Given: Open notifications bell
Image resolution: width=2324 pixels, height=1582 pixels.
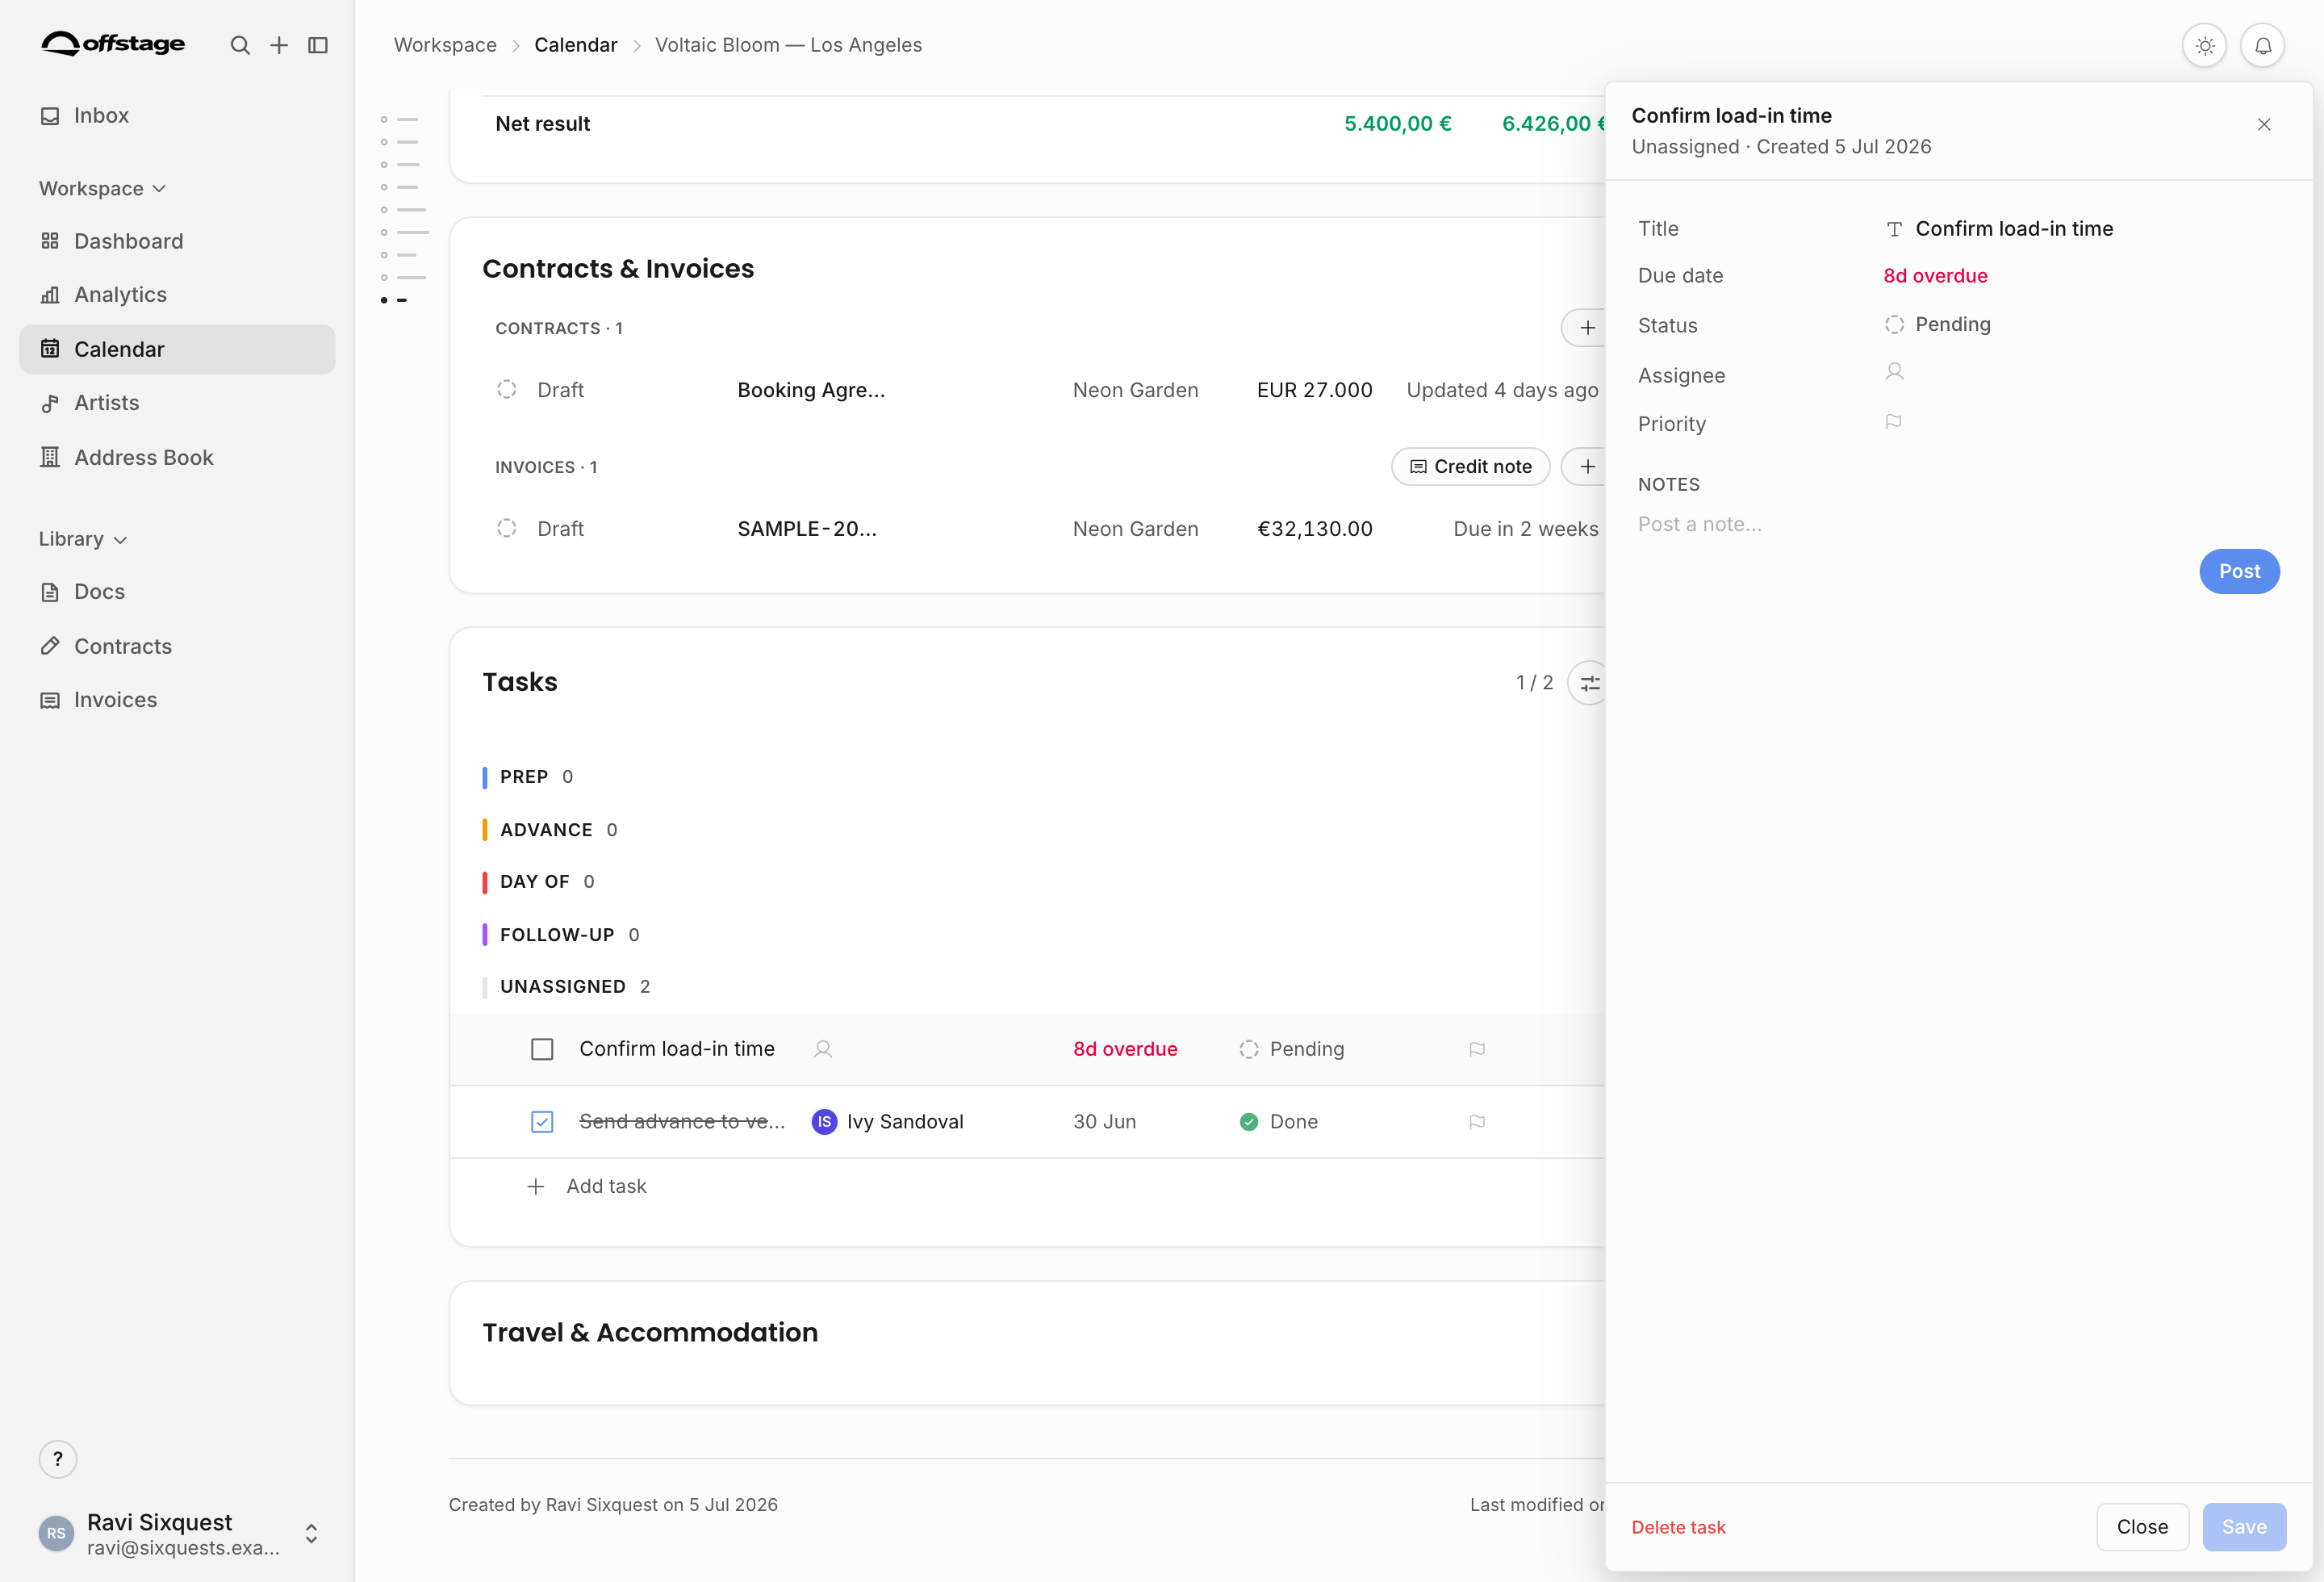Looking at the screenshot, I should pos(2262,46).
